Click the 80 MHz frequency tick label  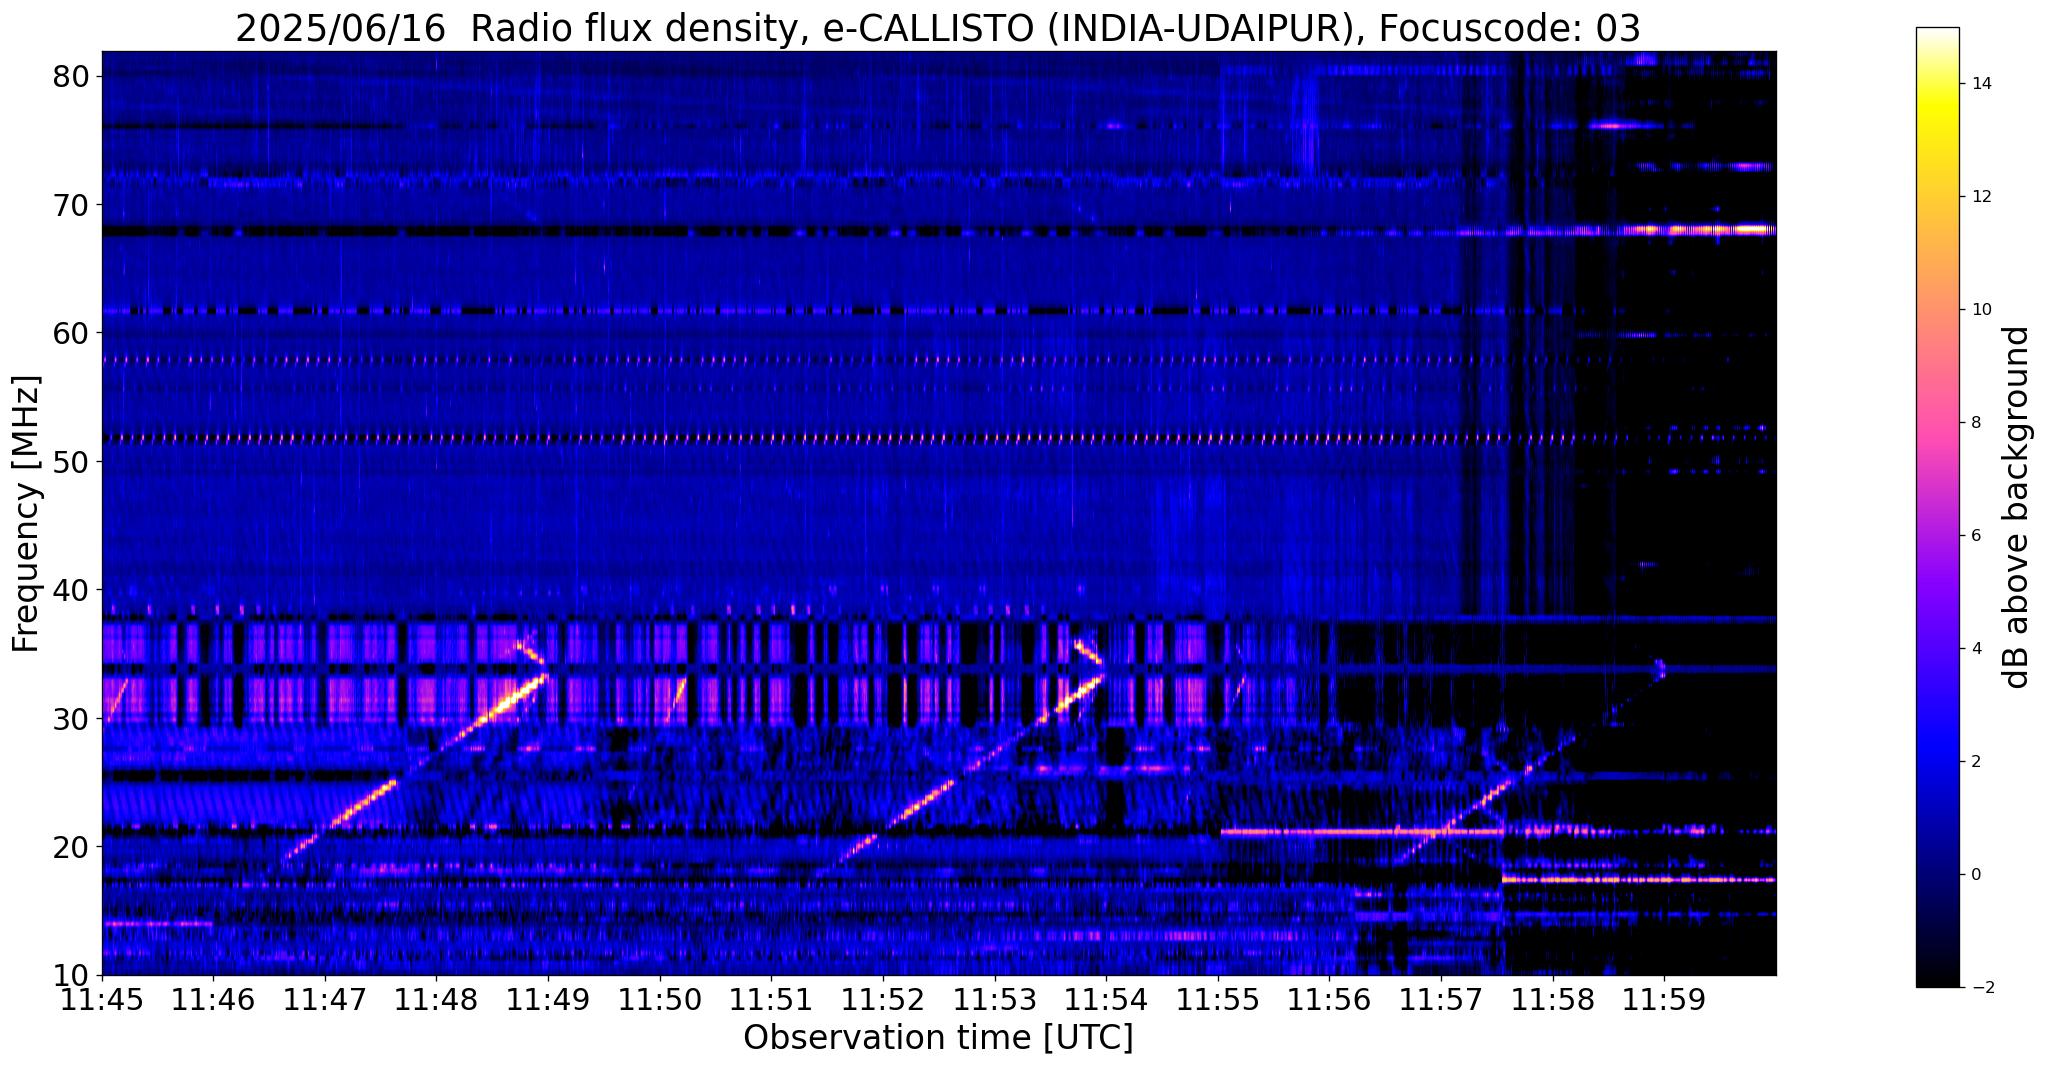tap(72, 76)
